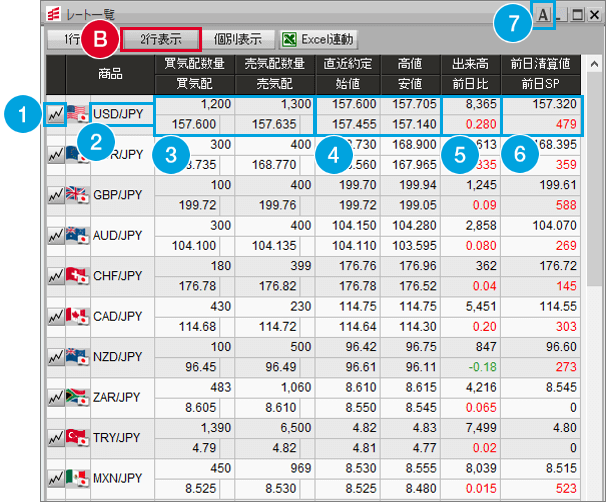
Task: Open the chart for CAD/JPY
Action: (56, 317)
